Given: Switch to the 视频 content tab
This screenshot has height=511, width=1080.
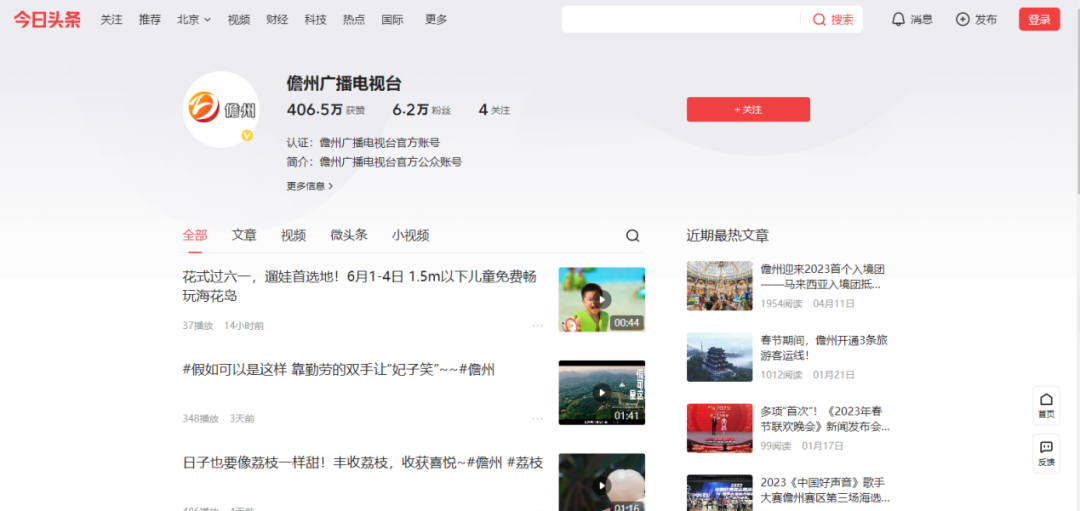Looking at the screenshot, I should (293, 235).
